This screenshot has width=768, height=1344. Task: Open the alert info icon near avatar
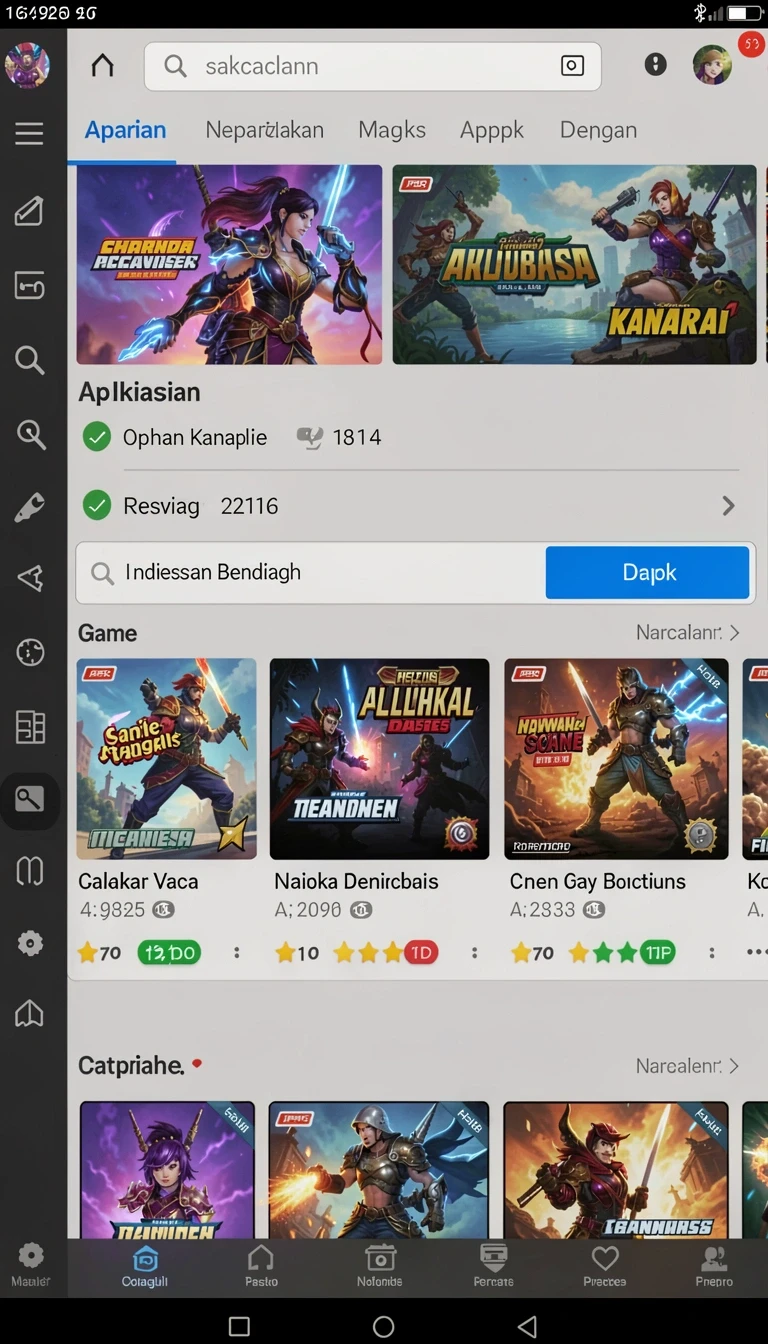pos(655,65)
